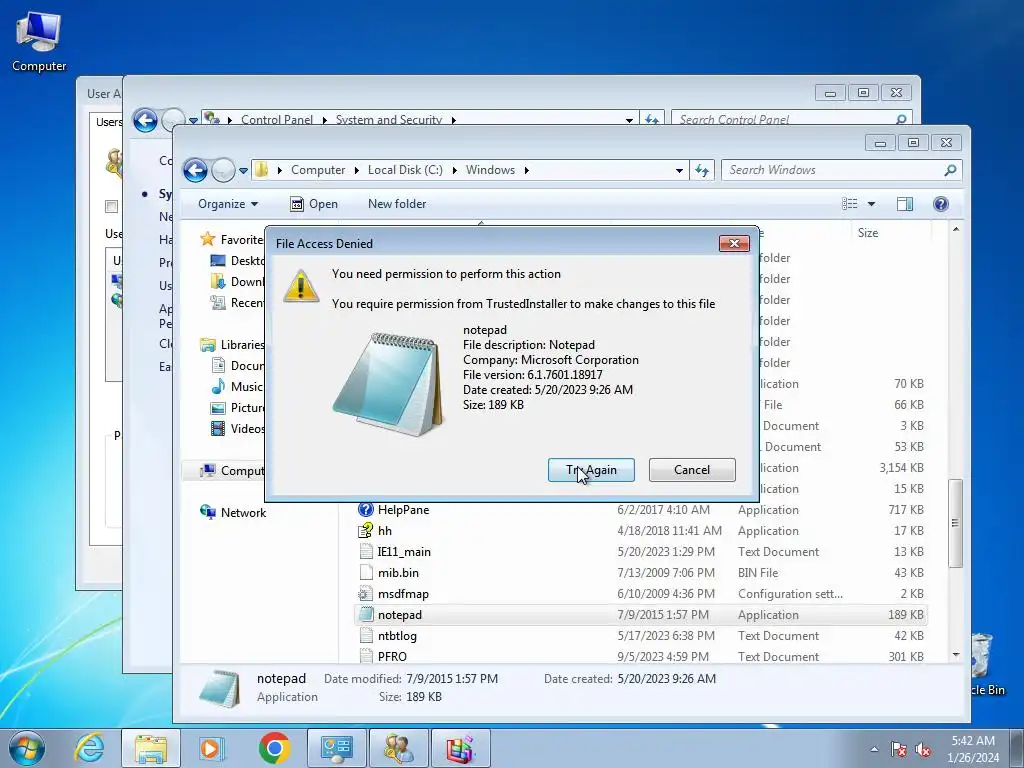Select Network in navigation pane
The height and width of the screenshot is (768, 1024).
pos(233,513)
